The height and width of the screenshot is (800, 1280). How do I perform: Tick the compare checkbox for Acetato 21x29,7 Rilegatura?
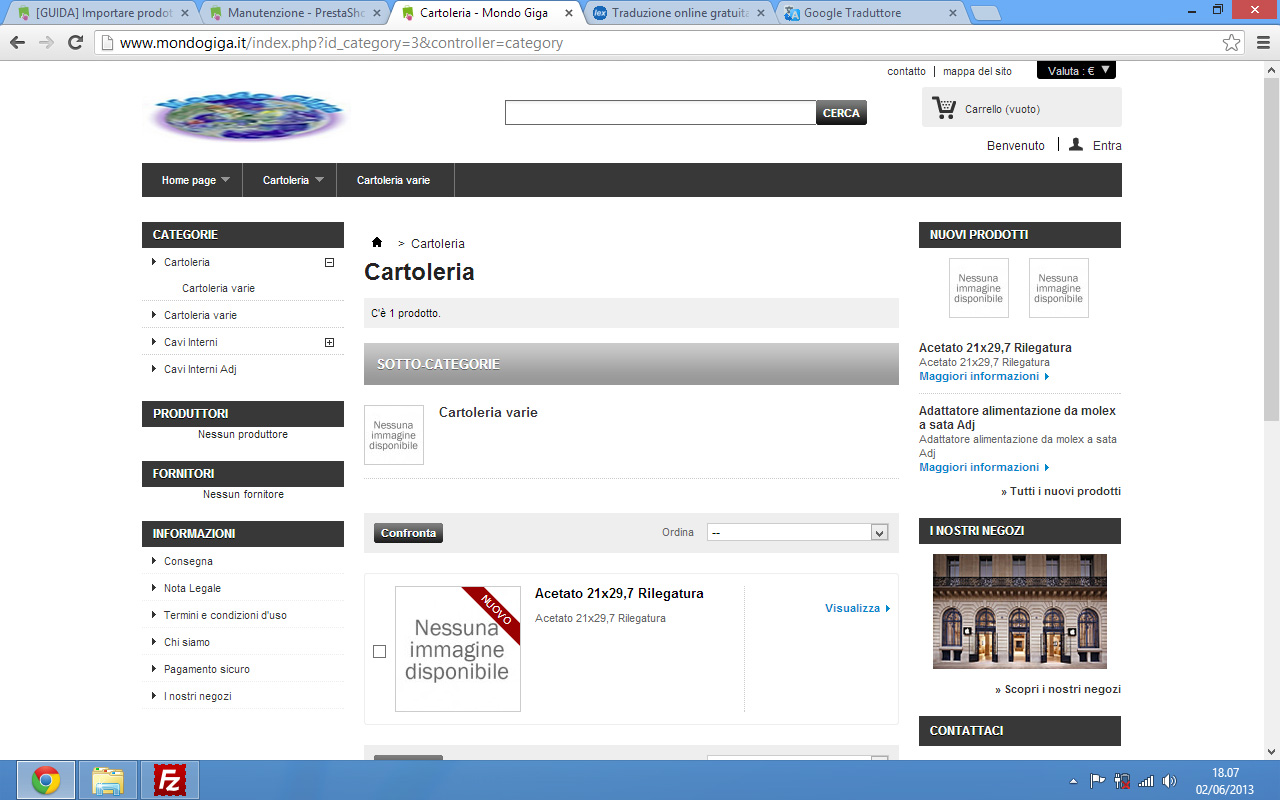pos(379,651)
